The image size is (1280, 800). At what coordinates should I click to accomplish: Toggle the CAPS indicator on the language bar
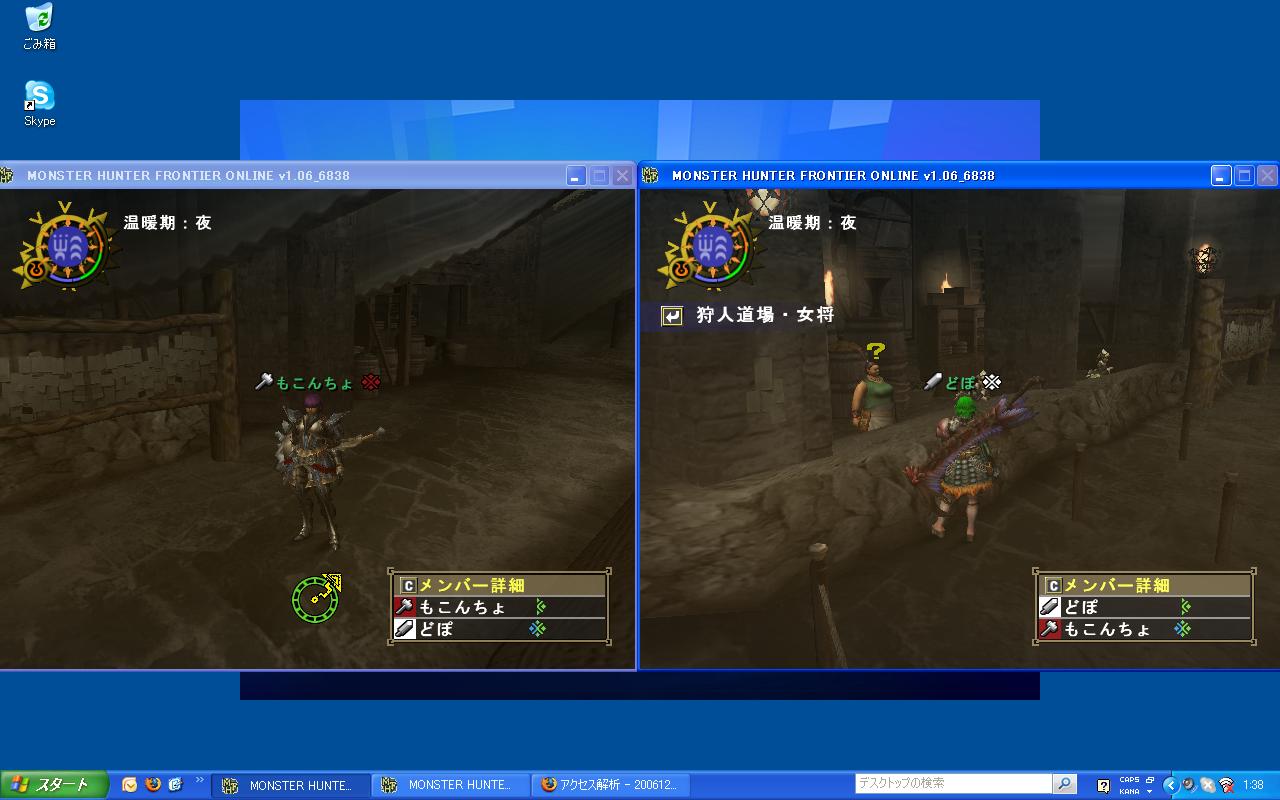point(1129,780)
